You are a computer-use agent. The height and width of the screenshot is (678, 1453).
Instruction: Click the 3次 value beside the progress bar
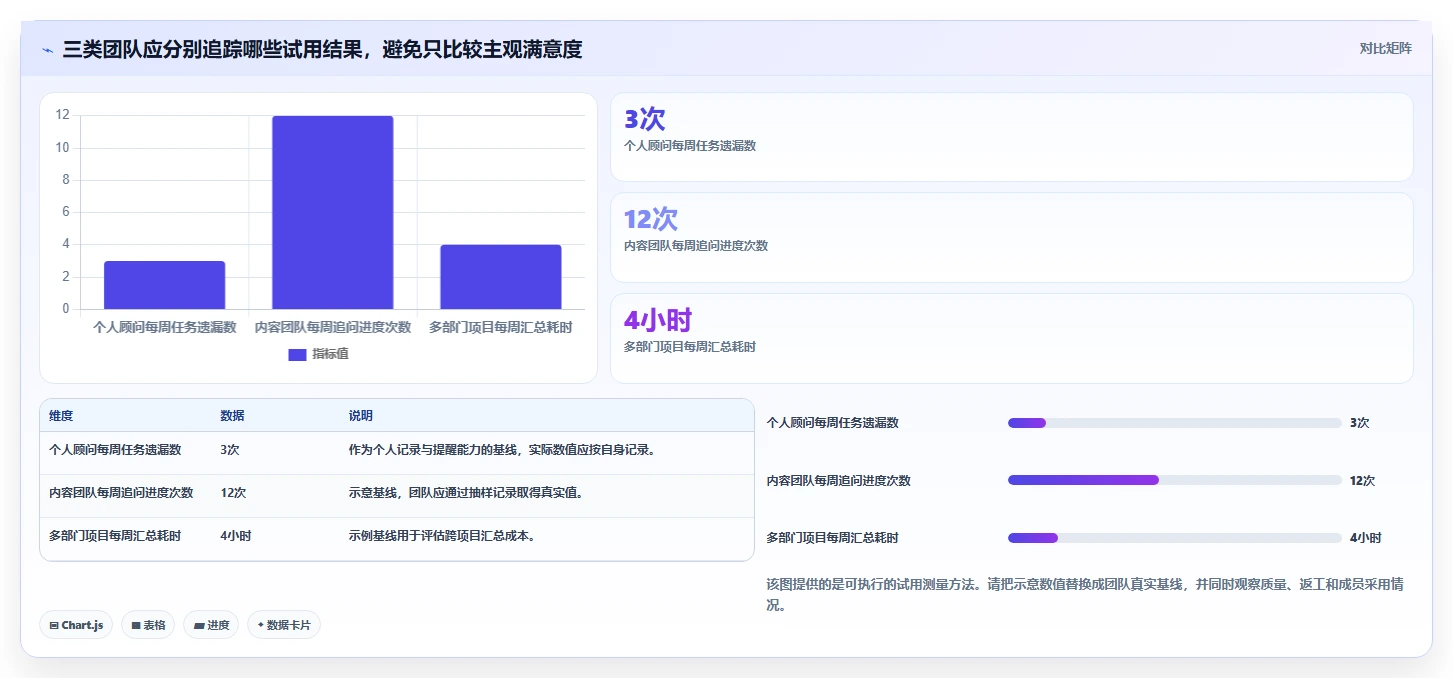pyautogui.click(x=1359, y=423)
